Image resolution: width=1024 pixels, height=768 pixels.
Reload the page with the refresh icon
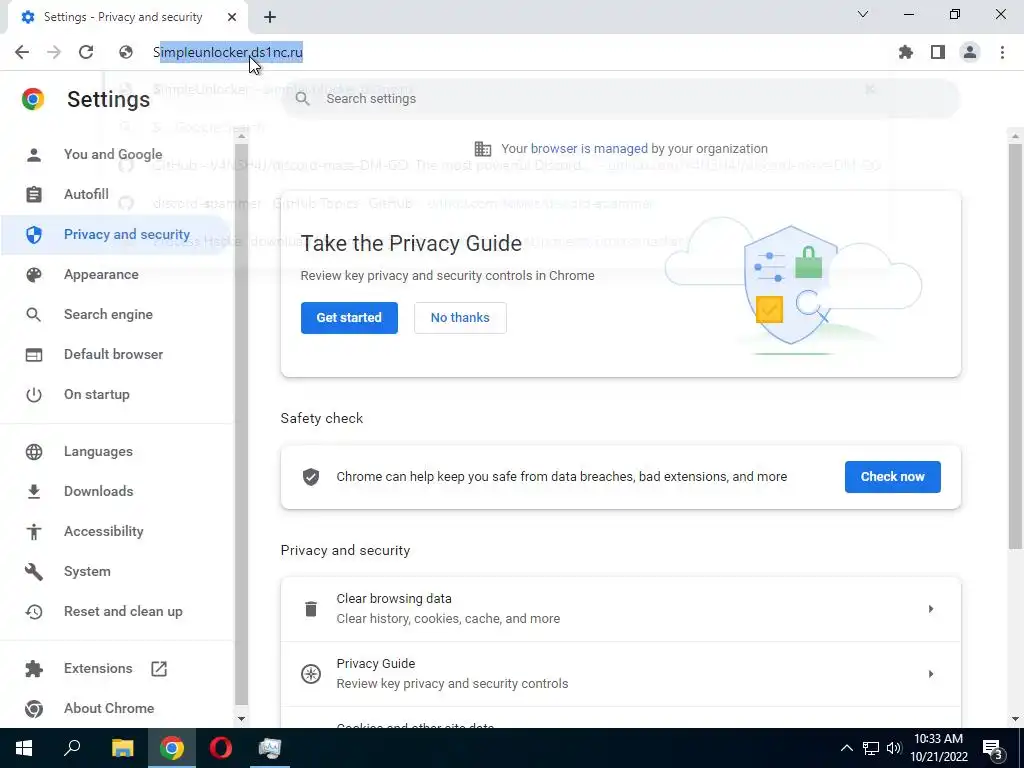pyautogui.click(x=86, y=52)
